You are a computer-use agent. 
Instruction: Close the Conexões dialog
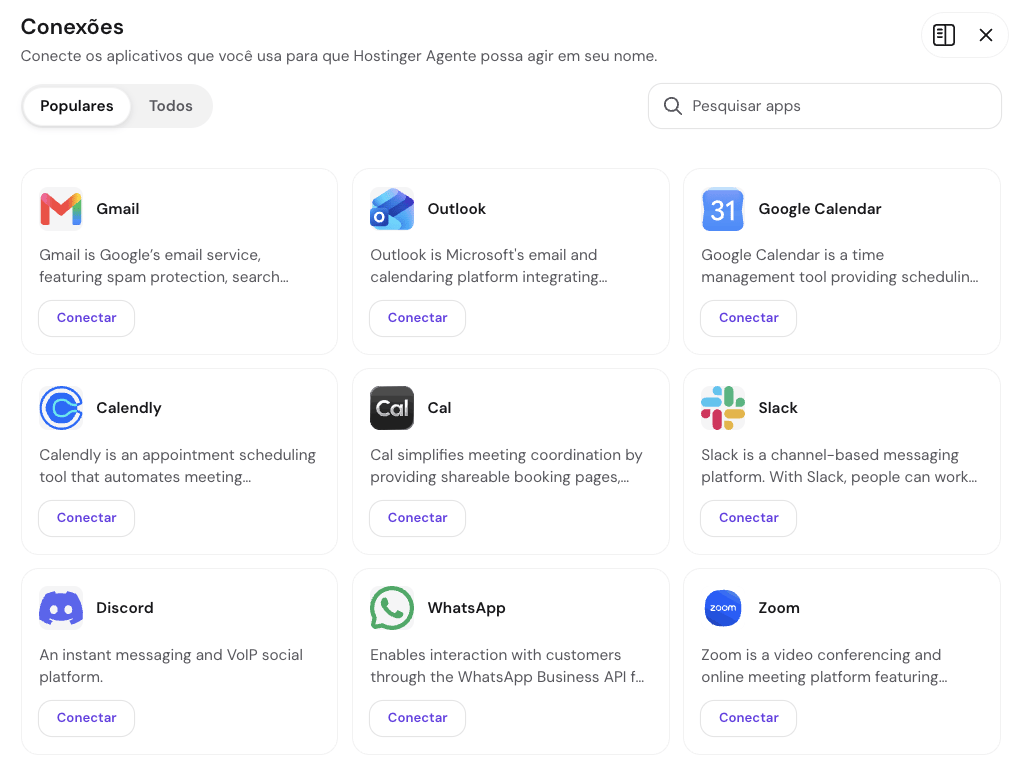click(986, 35)
